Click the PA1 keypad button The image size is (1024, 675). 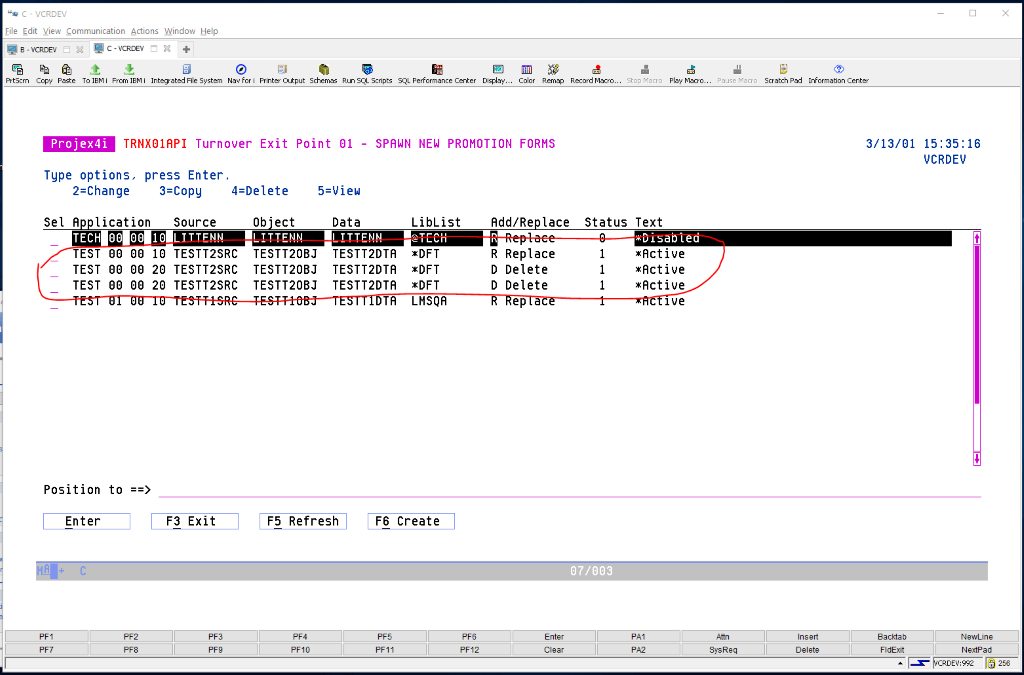[638, 636]
